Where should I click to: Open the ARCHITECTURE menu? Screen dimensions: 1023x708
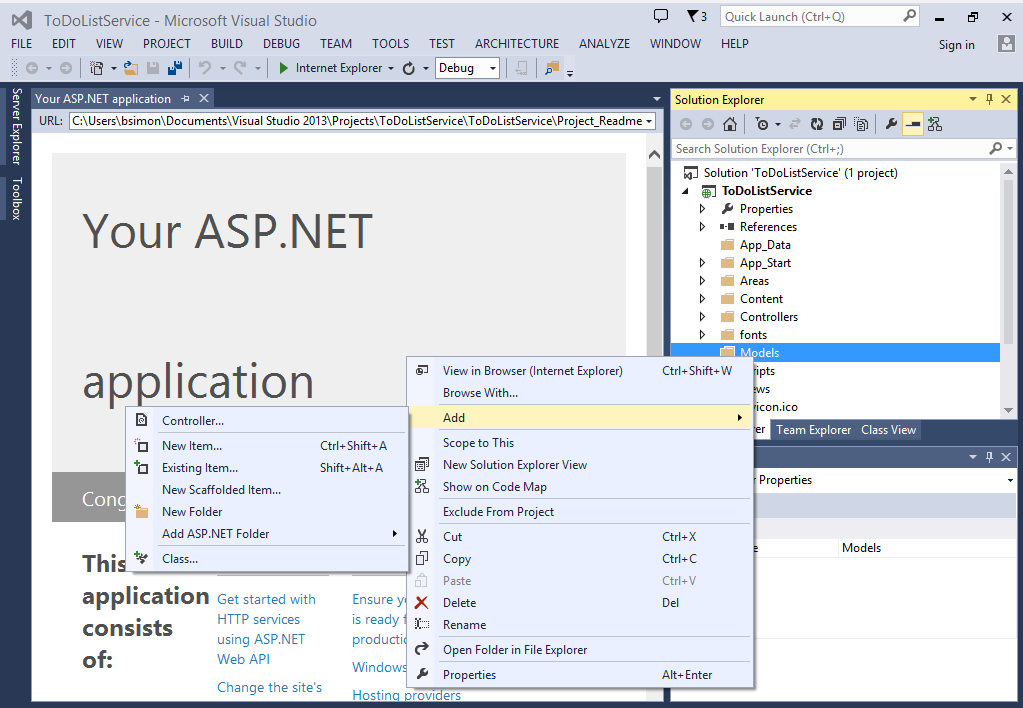pos(516,43)
